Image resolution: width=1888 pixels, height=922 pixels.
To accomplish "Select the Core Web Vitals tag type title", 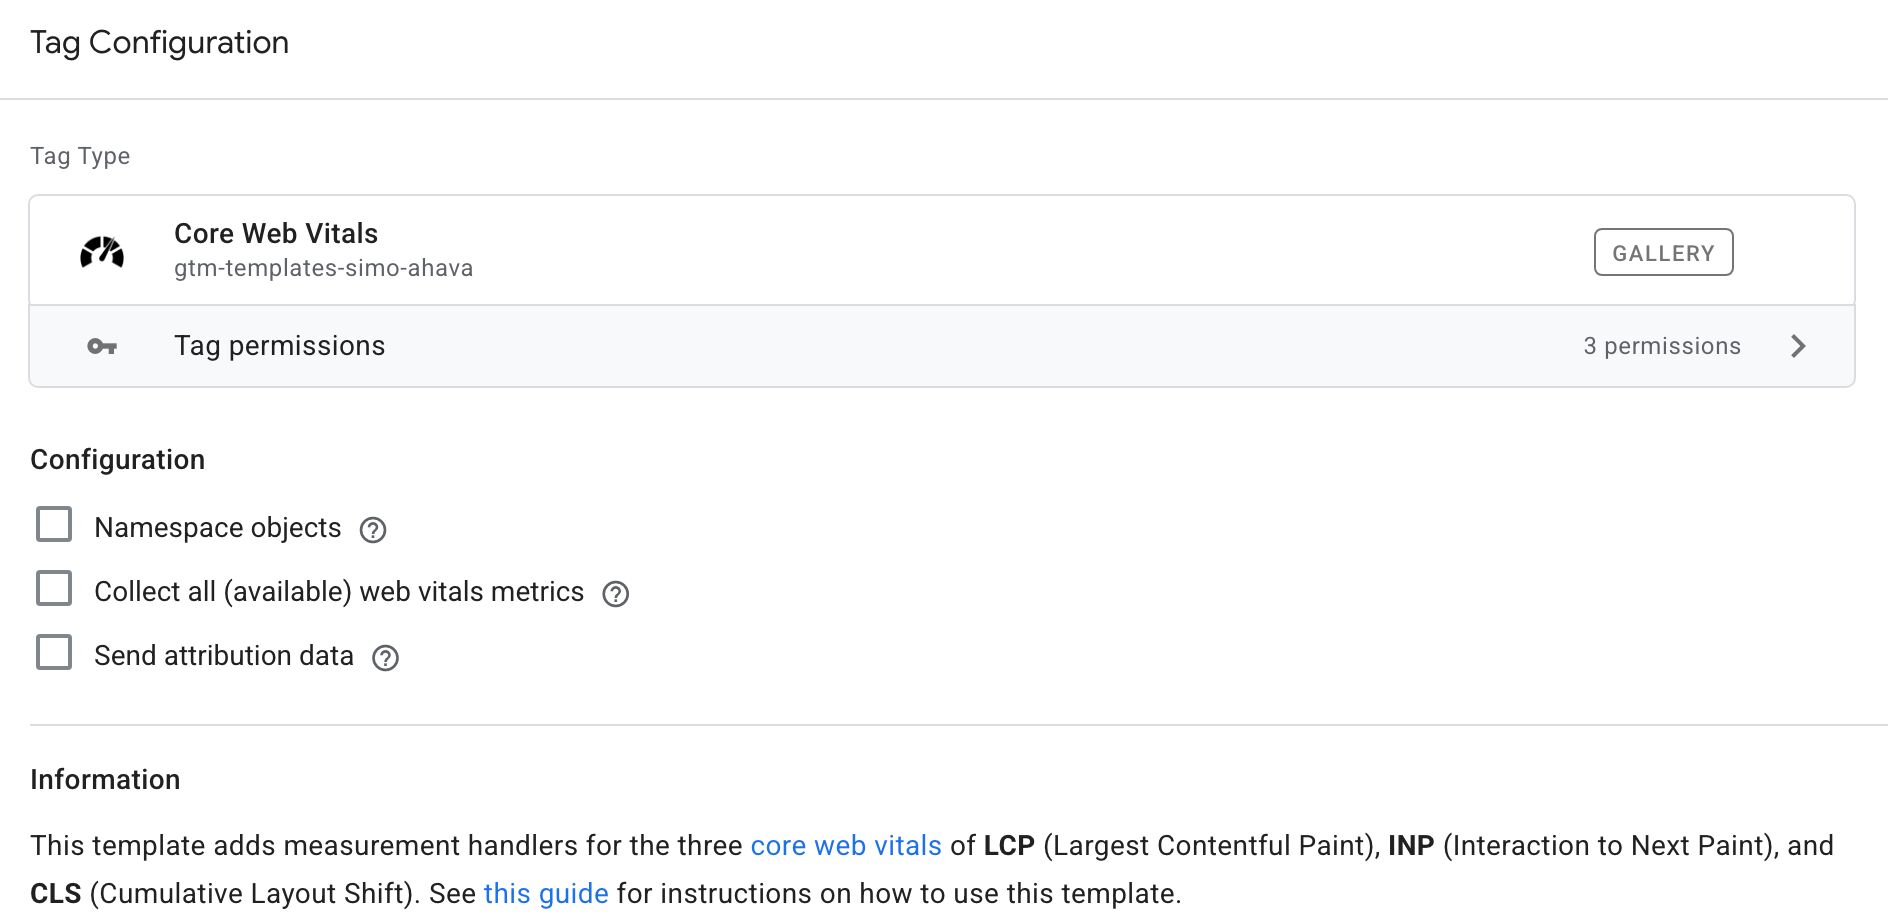I will click(x=276, y=234).
